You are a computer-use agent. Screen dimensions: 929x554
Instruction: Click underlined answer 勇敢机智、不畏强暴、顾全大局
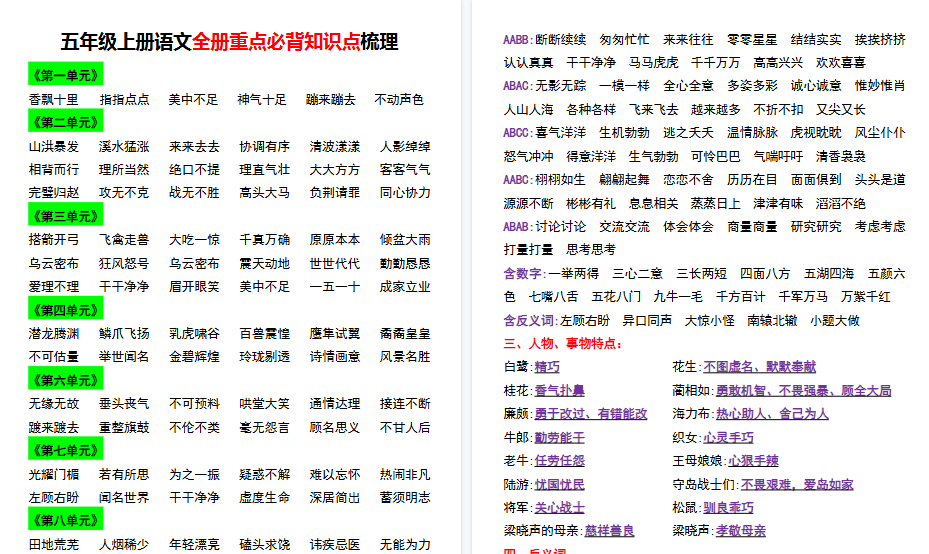(803, 390)
